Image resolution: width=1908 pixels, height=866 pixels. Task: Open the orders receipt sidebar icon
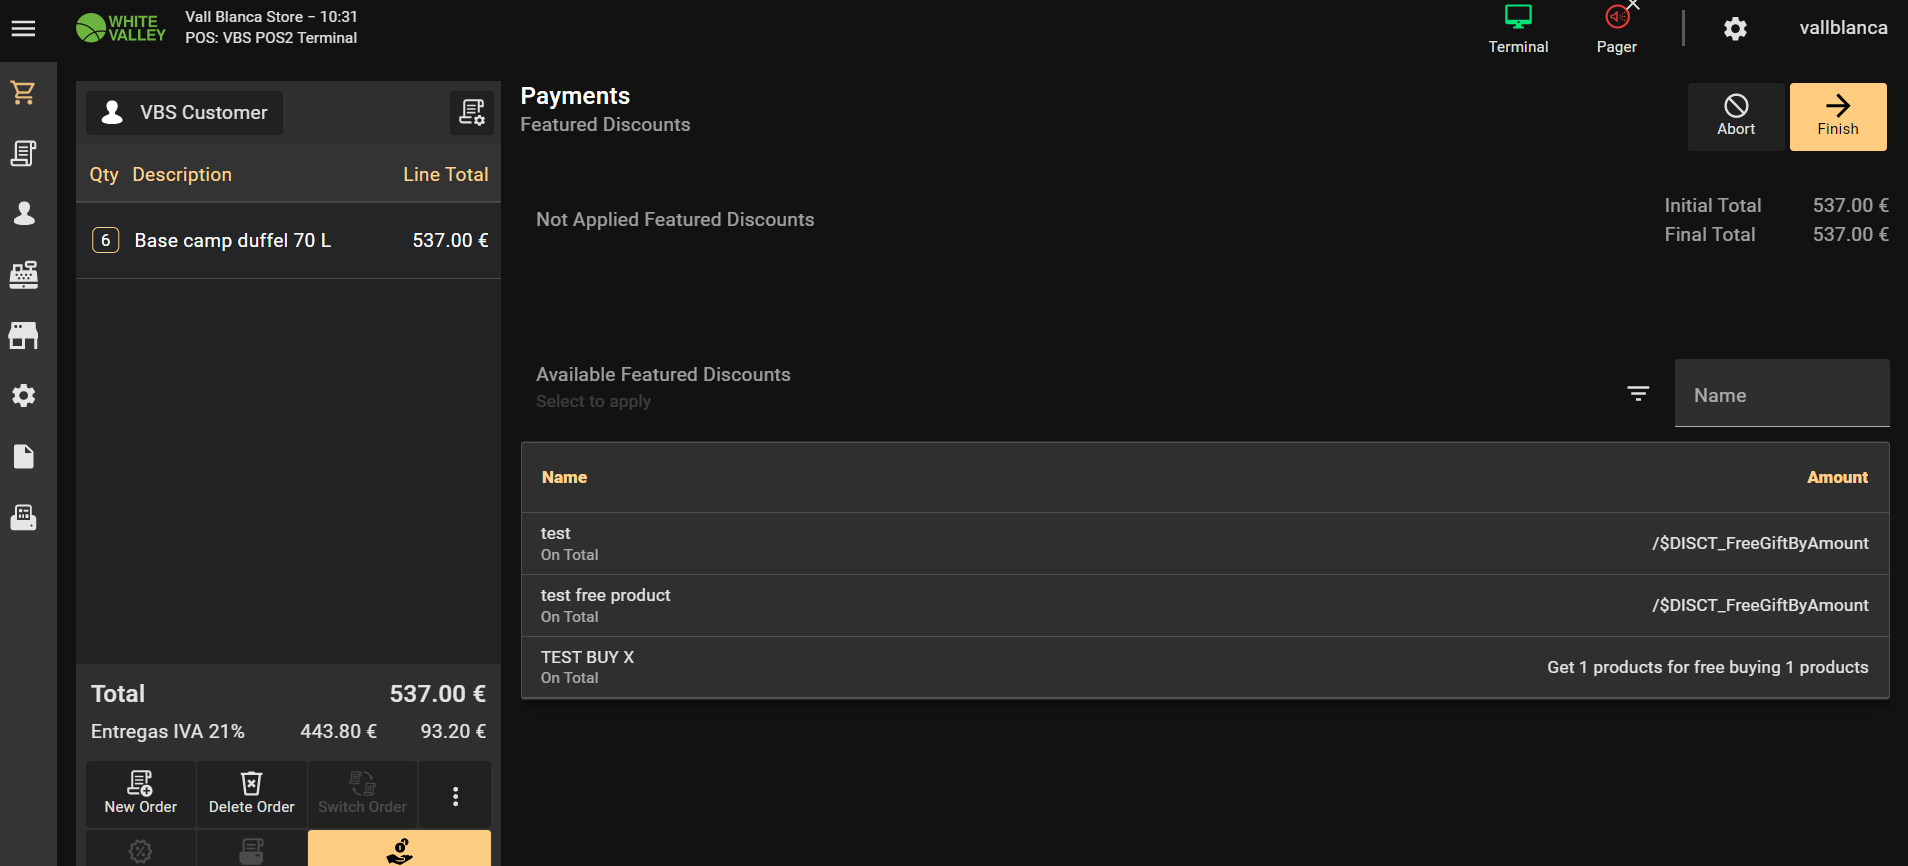[x=23, y=153]
